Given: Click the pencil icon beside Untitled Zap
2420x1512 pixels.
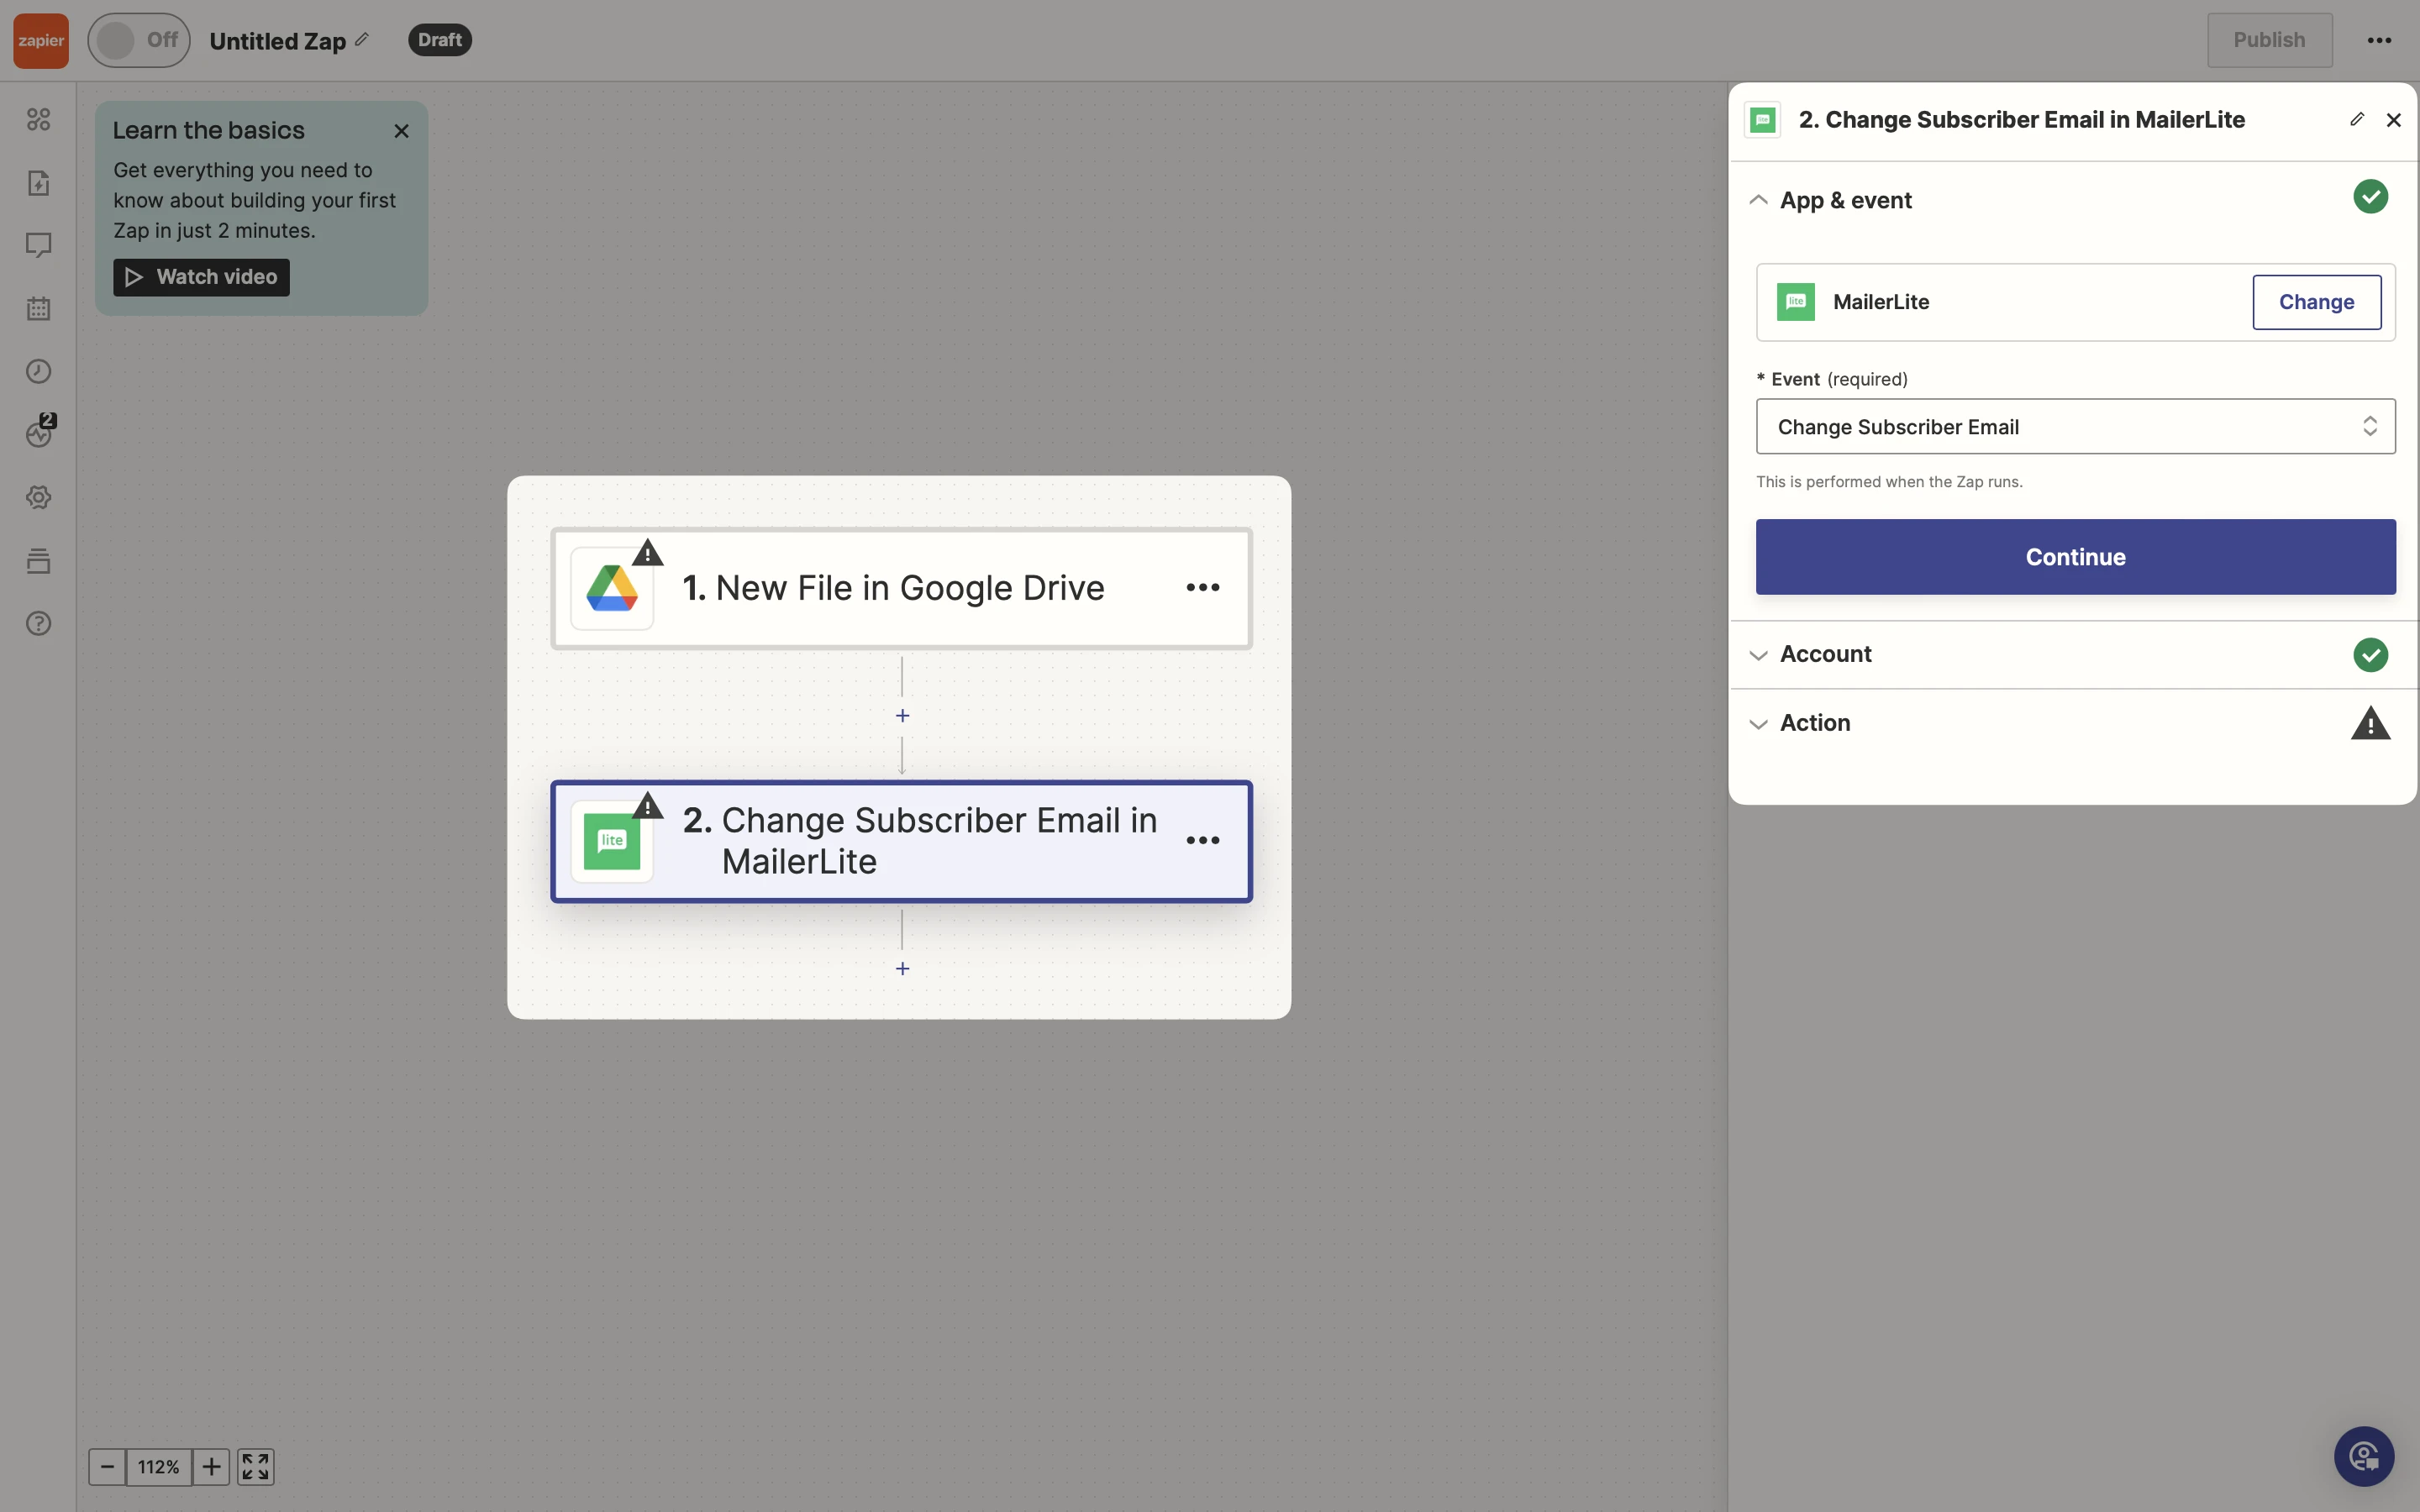Looking at the screenshot, I should point(362,40).
